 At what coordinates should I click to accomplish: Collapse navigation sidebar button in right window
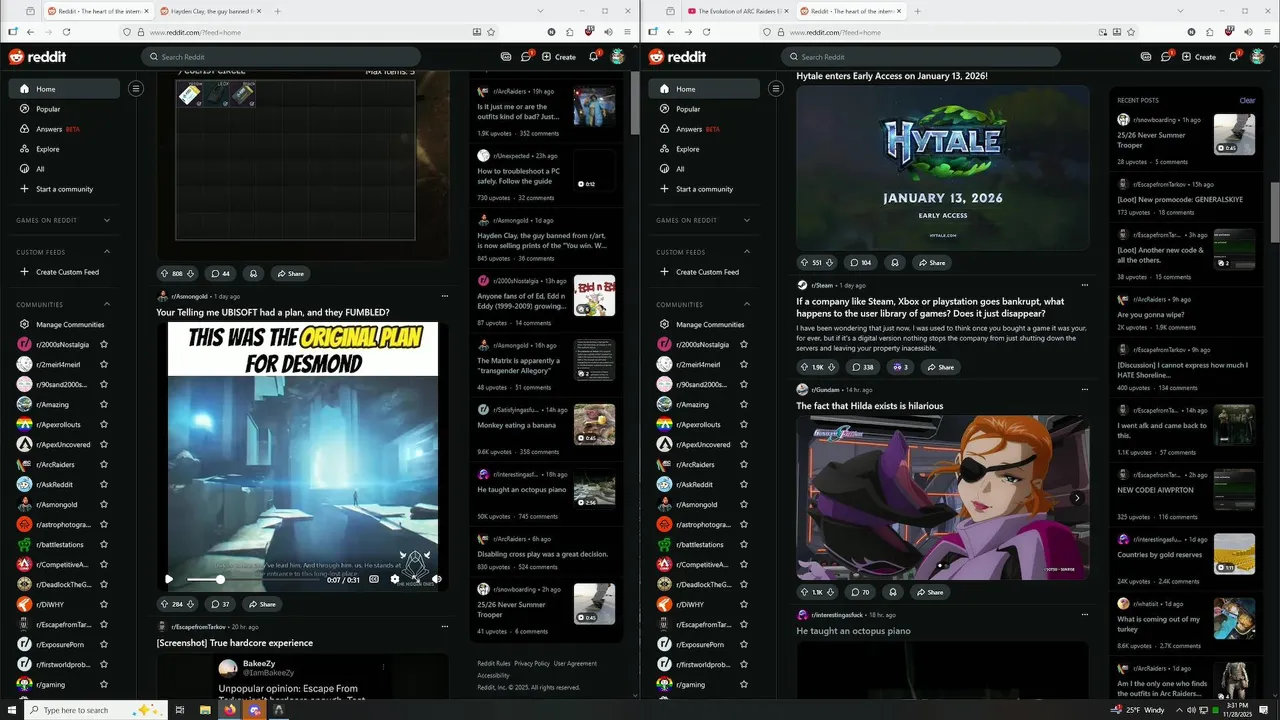pyautogui.click(x=775, y=89)
